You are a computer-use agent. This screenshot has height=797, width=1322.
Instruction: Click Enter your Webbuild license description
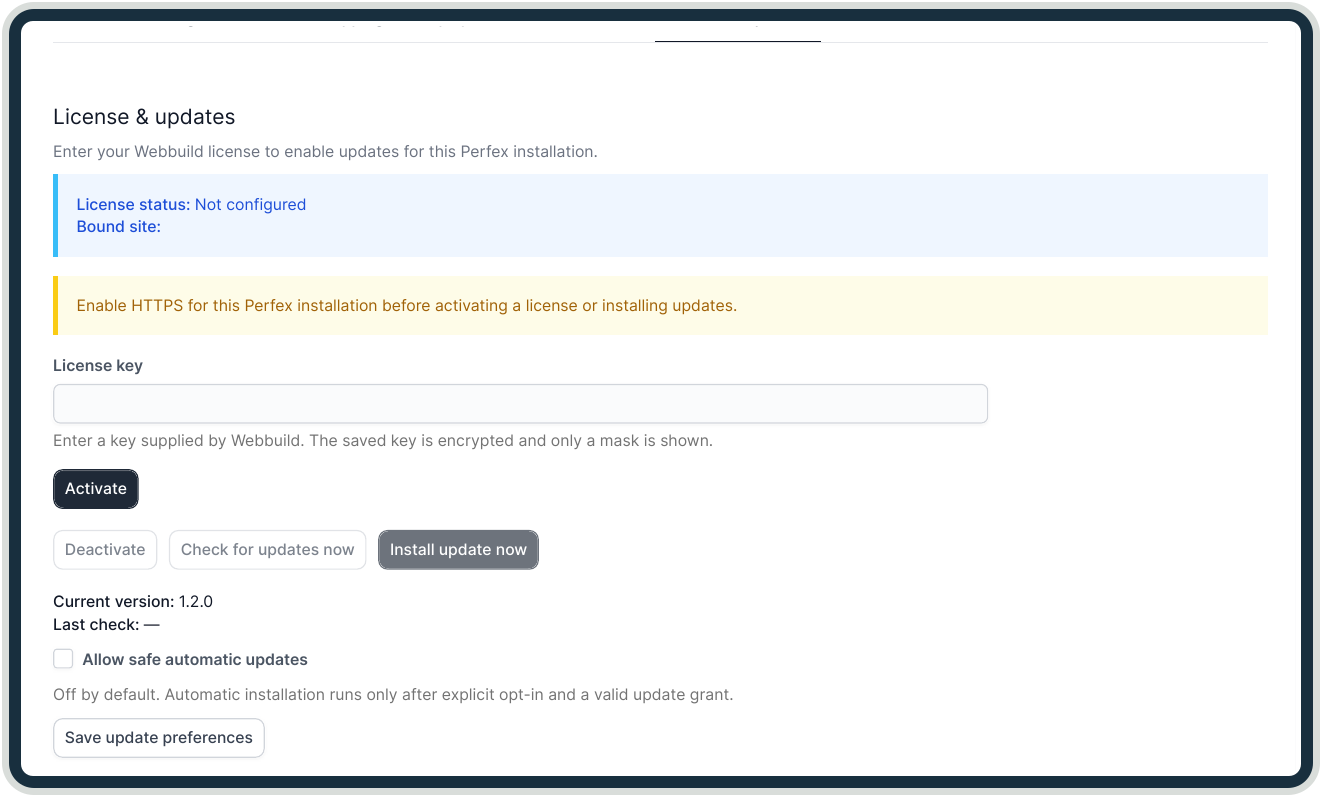pyautogui.click(x=325, y=153)
